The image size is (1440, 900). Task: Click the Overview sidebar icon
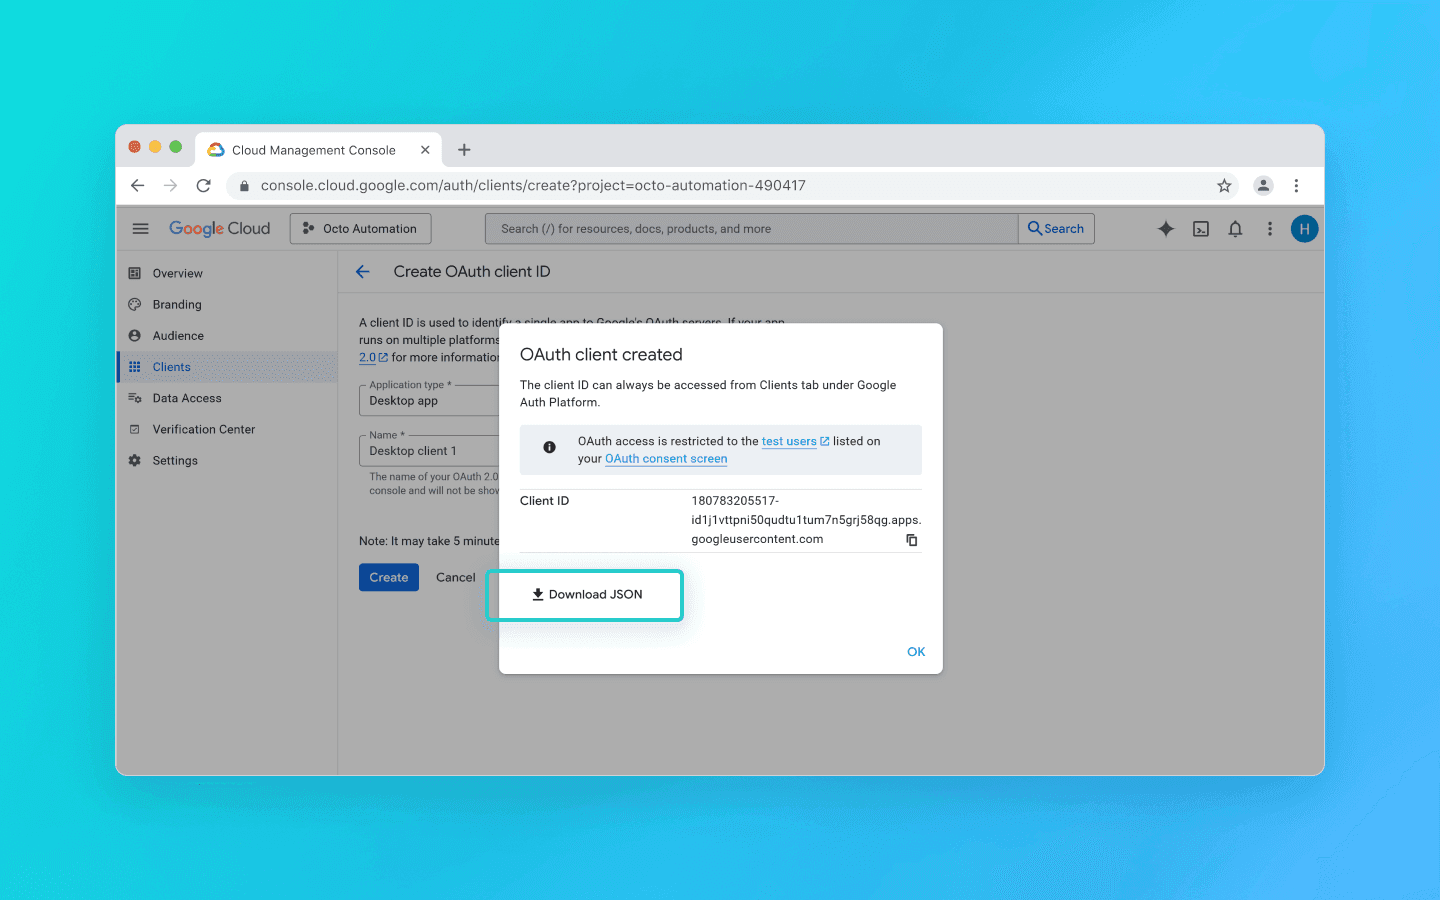(x=135, y=273)
